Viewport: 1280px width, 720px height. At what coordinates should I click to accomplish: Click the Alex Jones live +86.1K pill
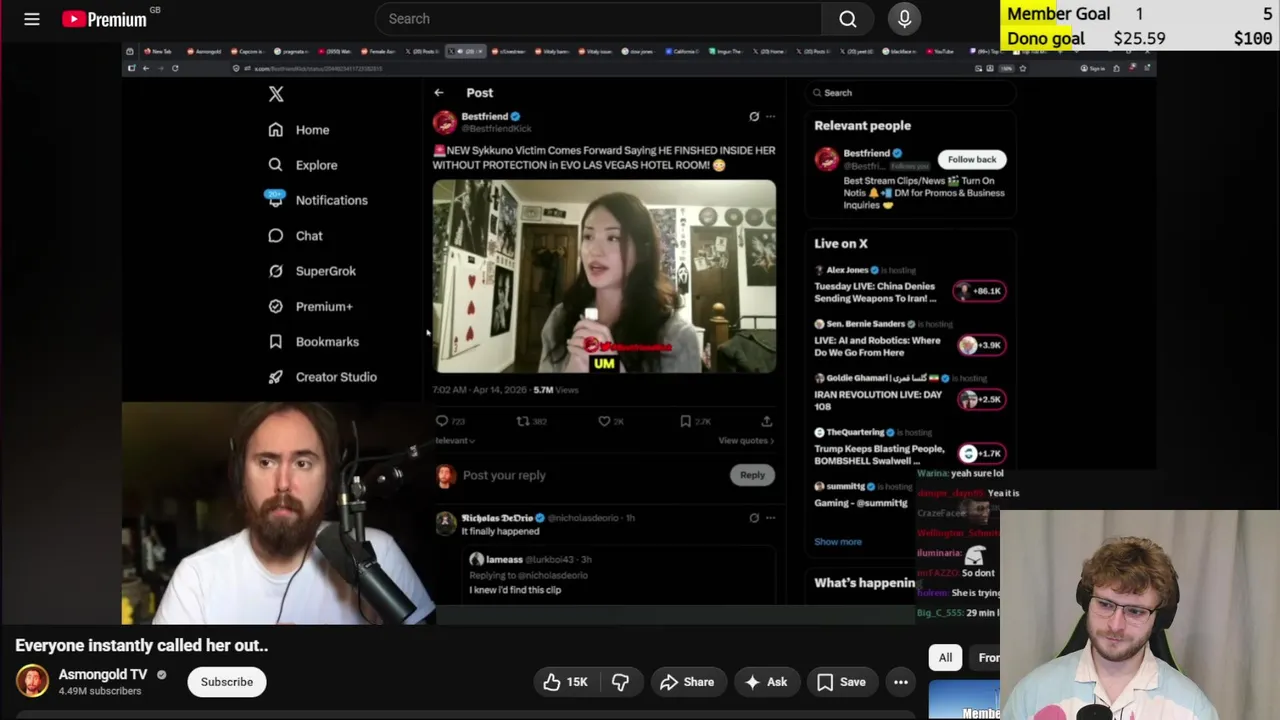tap(980, 291)
